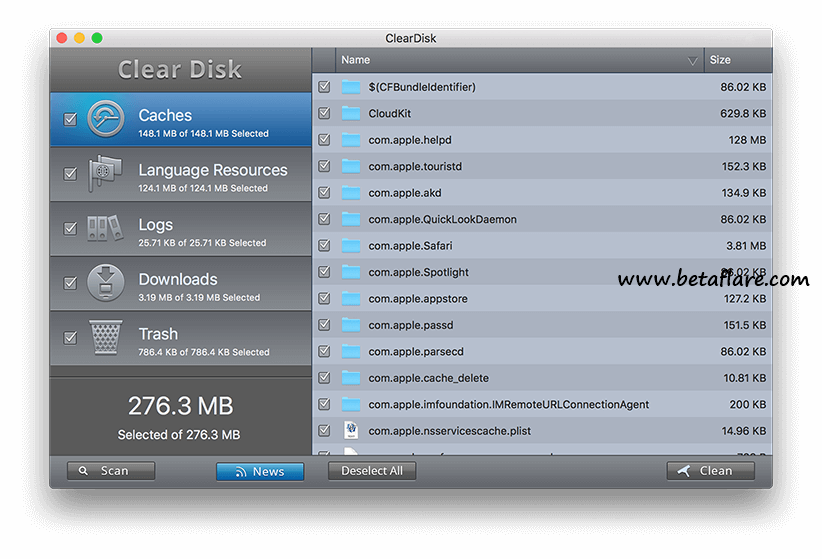The width and height of the screenshot is (822, 559).
Task: Click the Logs binders icon
Action: pos(106,229)
